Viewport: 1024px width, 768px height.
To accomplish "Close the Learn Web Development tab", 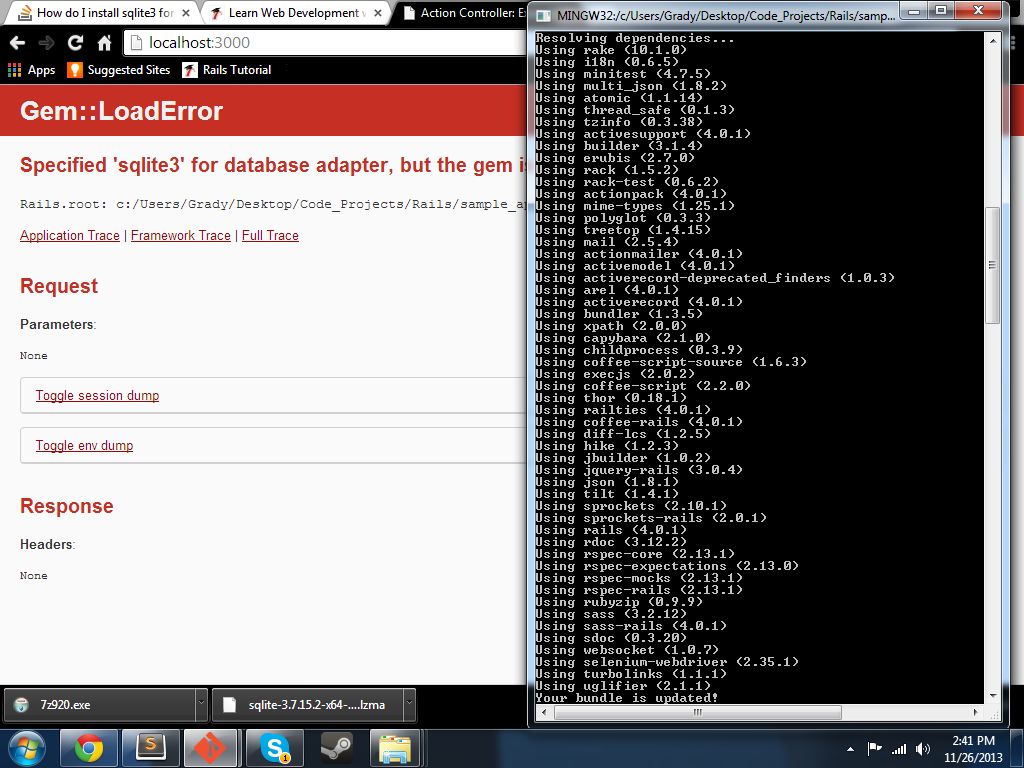I will (377, 13).
